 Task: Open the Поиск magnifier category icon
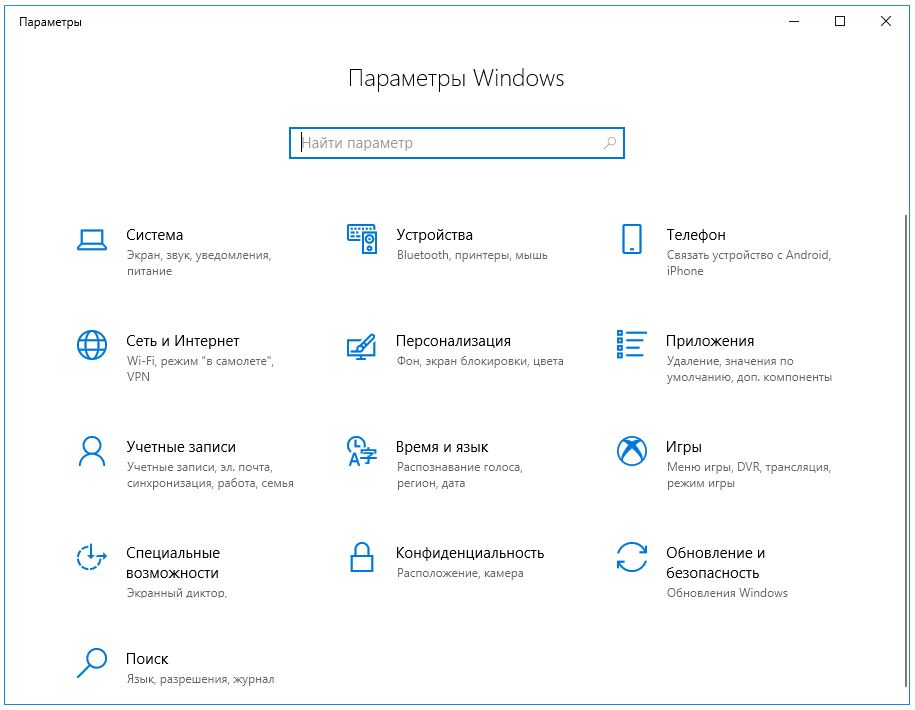pos(92,663)
